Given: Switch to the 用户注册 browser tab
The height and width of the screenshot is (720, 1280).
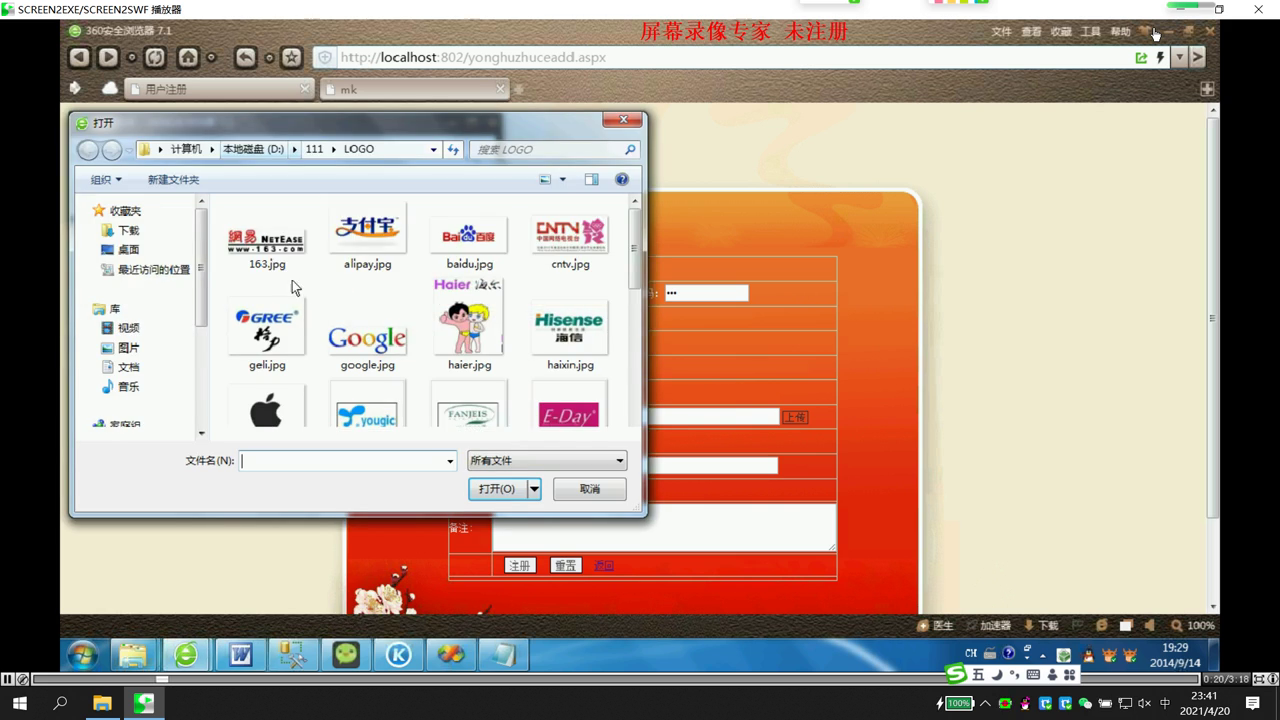Looking at the screenshot, I should pos(219,89).
